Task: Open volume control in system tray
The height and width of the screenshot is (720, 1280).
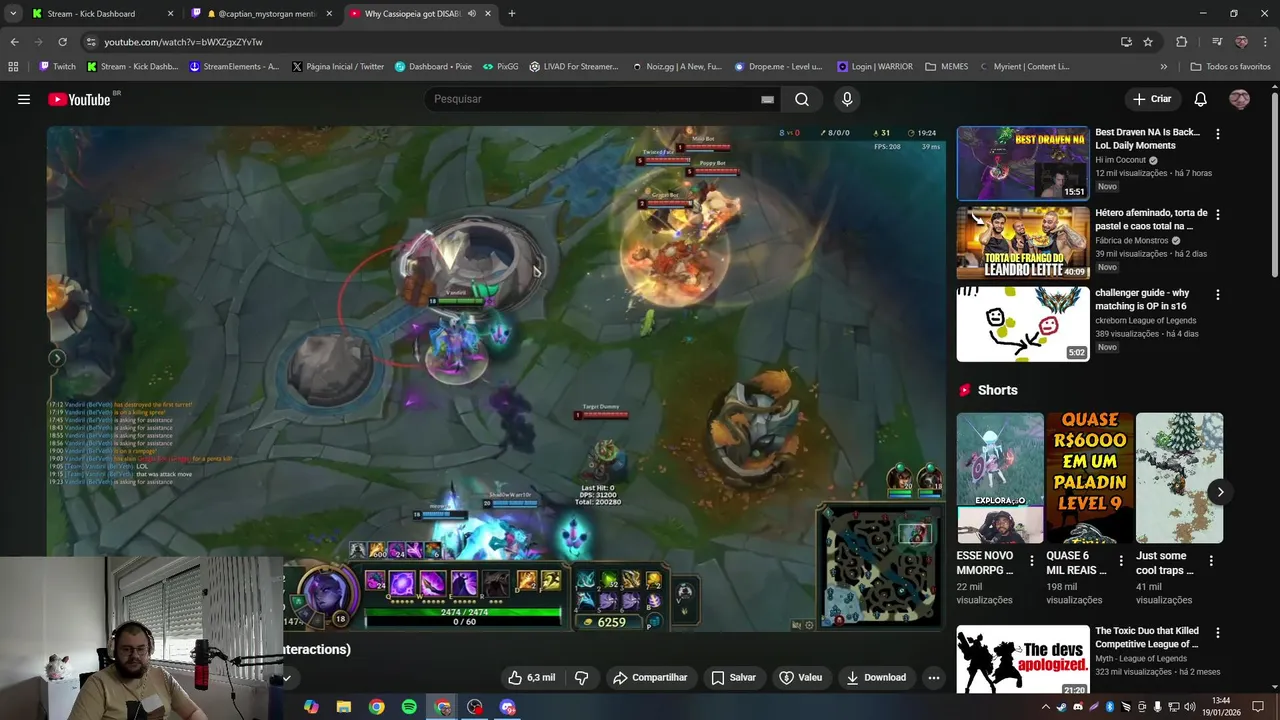Action: pyautogui.click(x=1190, y=707)
